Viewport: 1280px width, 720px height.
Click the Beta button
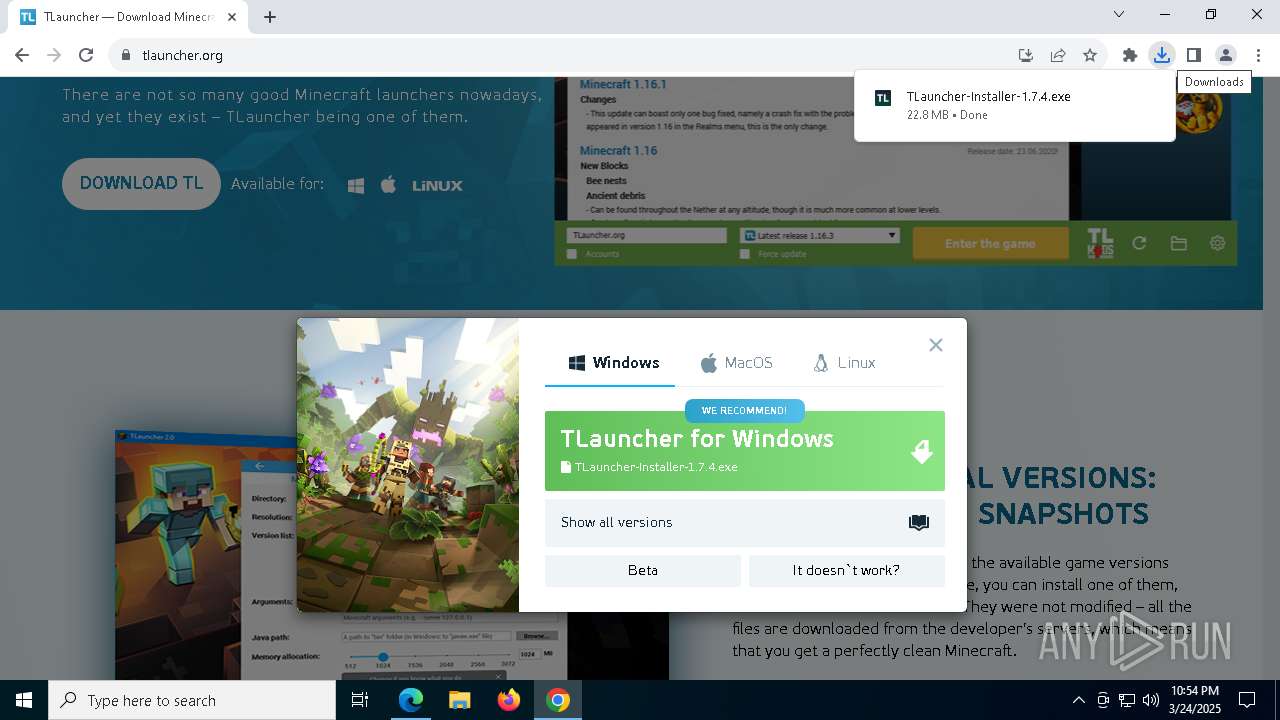coord(643,570)
